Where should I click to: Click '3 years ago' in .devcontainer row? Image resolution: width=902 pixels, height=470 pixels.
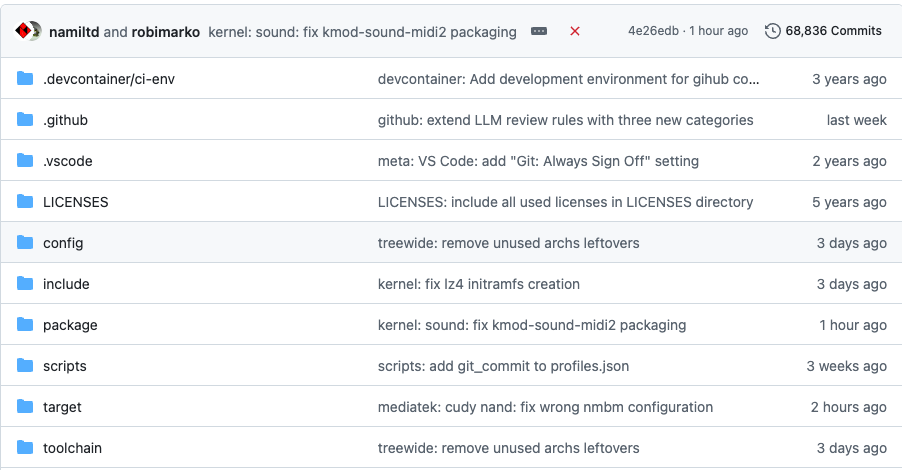pyautogui.click(x=849, y=79)
